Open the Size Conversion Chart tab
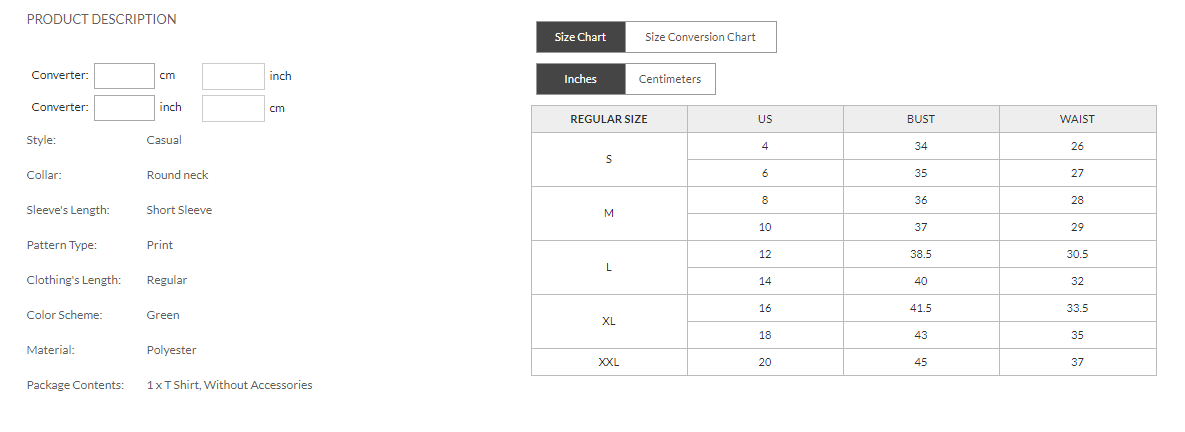The height and width of the screenshot is (432, 1185). 700,37
